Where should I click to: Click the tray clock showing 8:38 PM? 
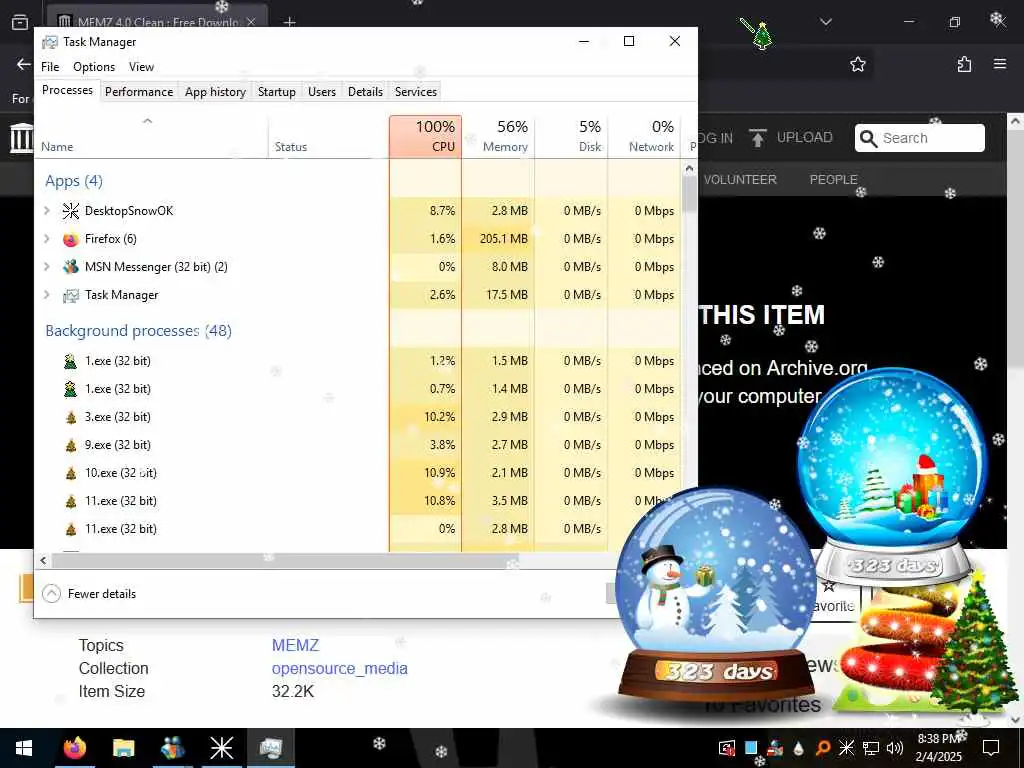(x=938, y=748)
